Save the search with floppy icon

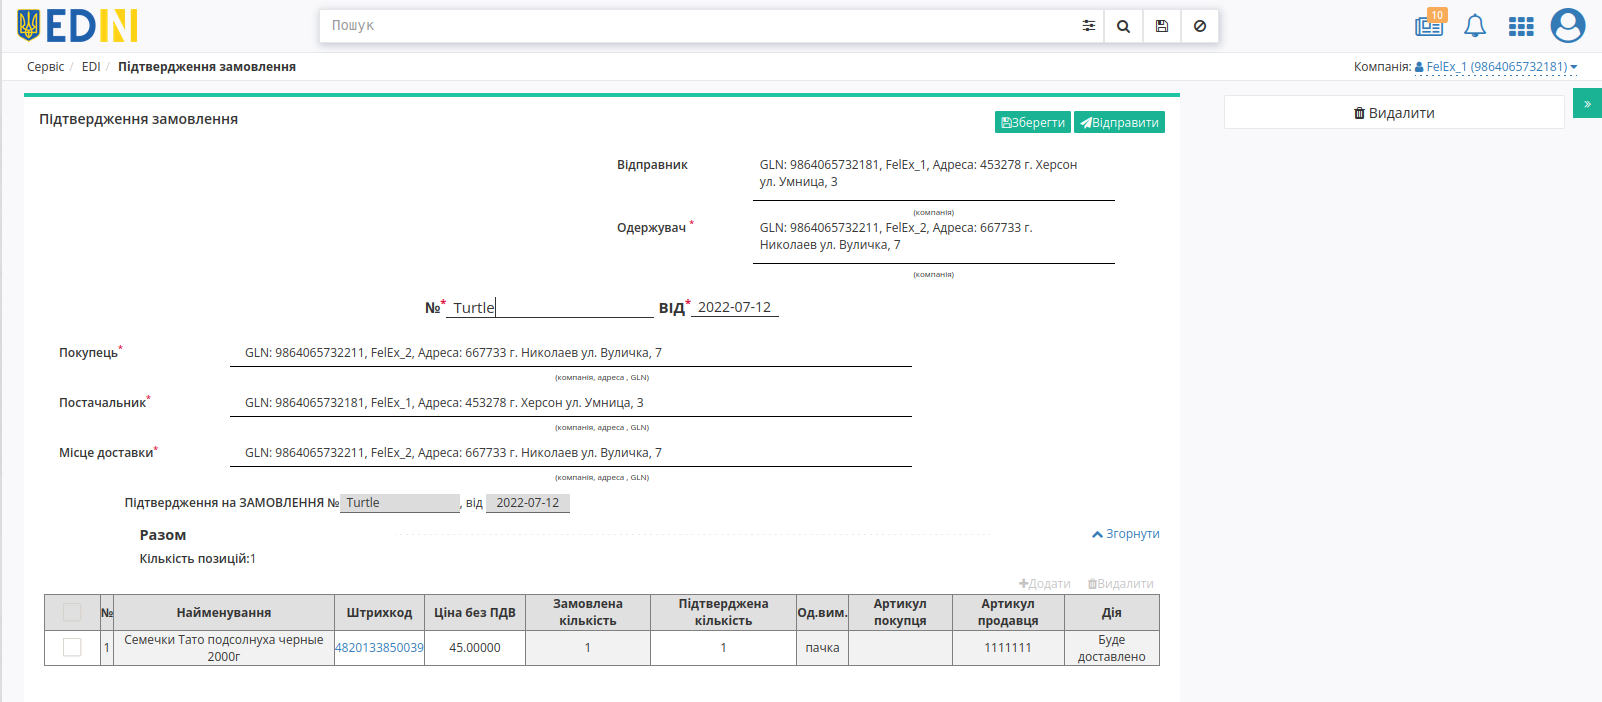tap(1161, 26)
